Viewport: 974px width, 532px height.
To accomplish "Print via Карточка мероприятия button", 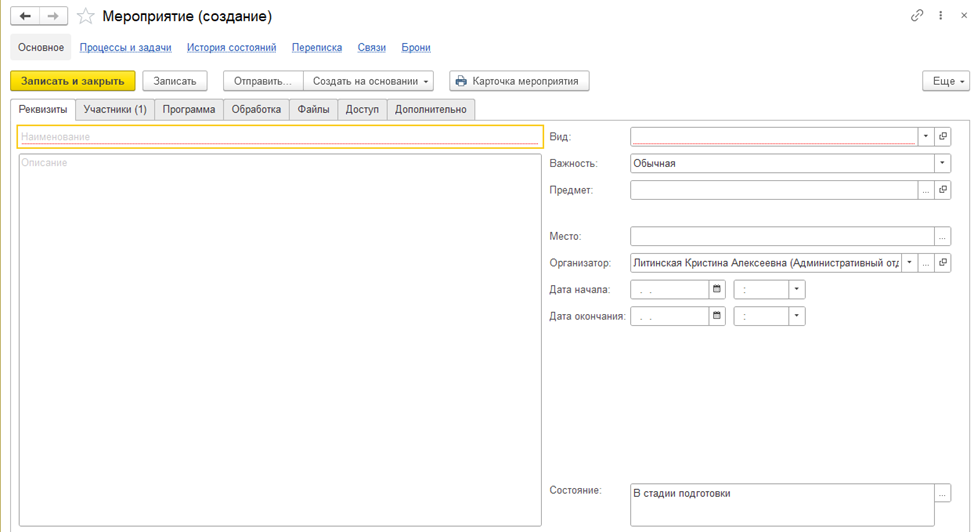I will coord(520,81).
